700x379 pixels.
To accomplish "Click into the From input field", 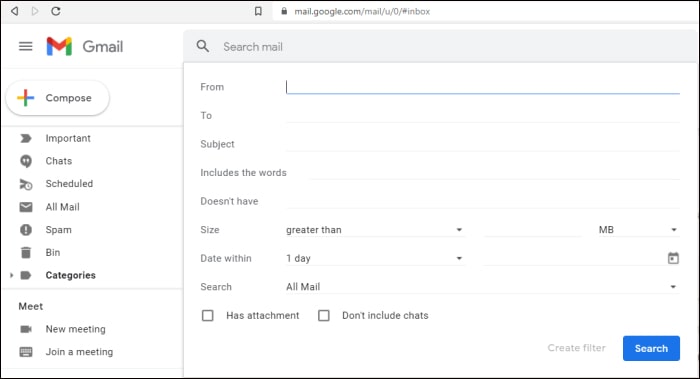I will [483, 87].
